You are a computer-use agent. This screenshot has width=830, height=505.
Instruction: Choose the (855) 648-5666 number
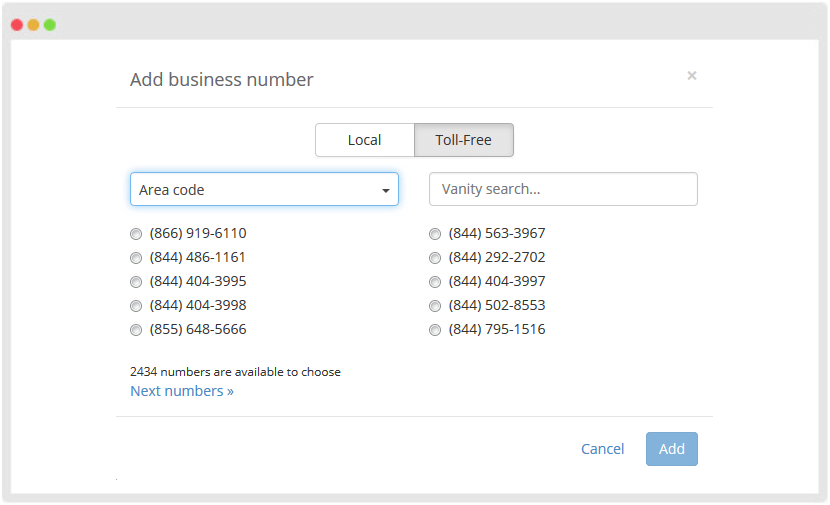(x=136, y=330)
